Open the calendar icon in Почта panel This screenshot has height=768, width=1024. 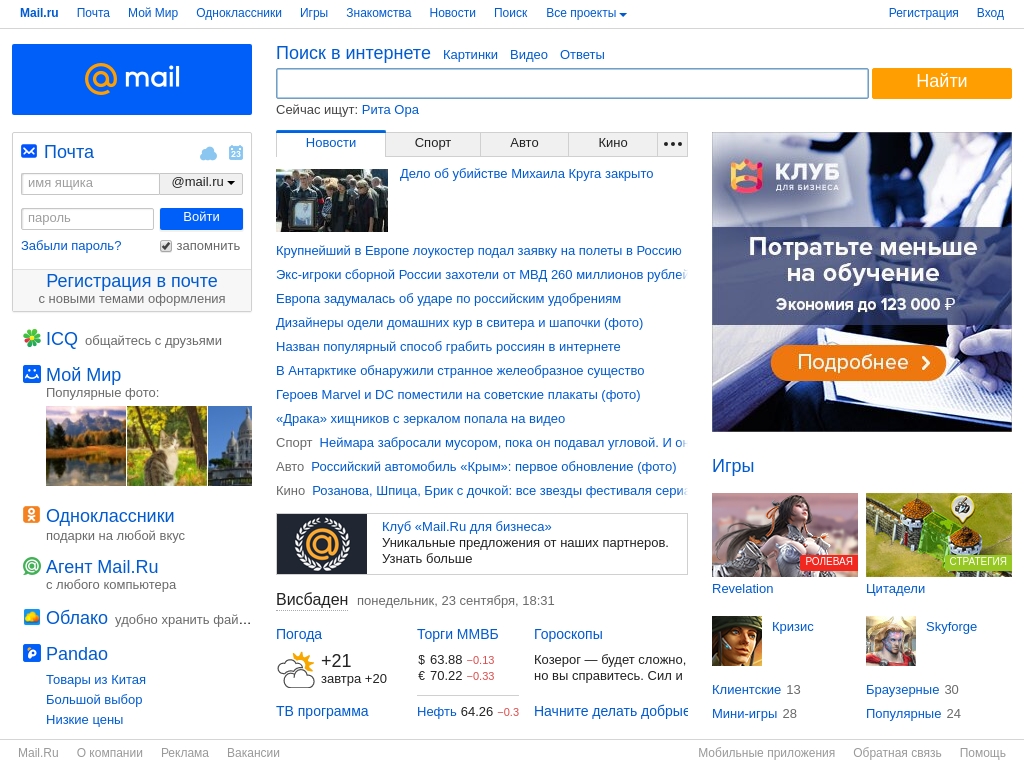click(236, 152)
